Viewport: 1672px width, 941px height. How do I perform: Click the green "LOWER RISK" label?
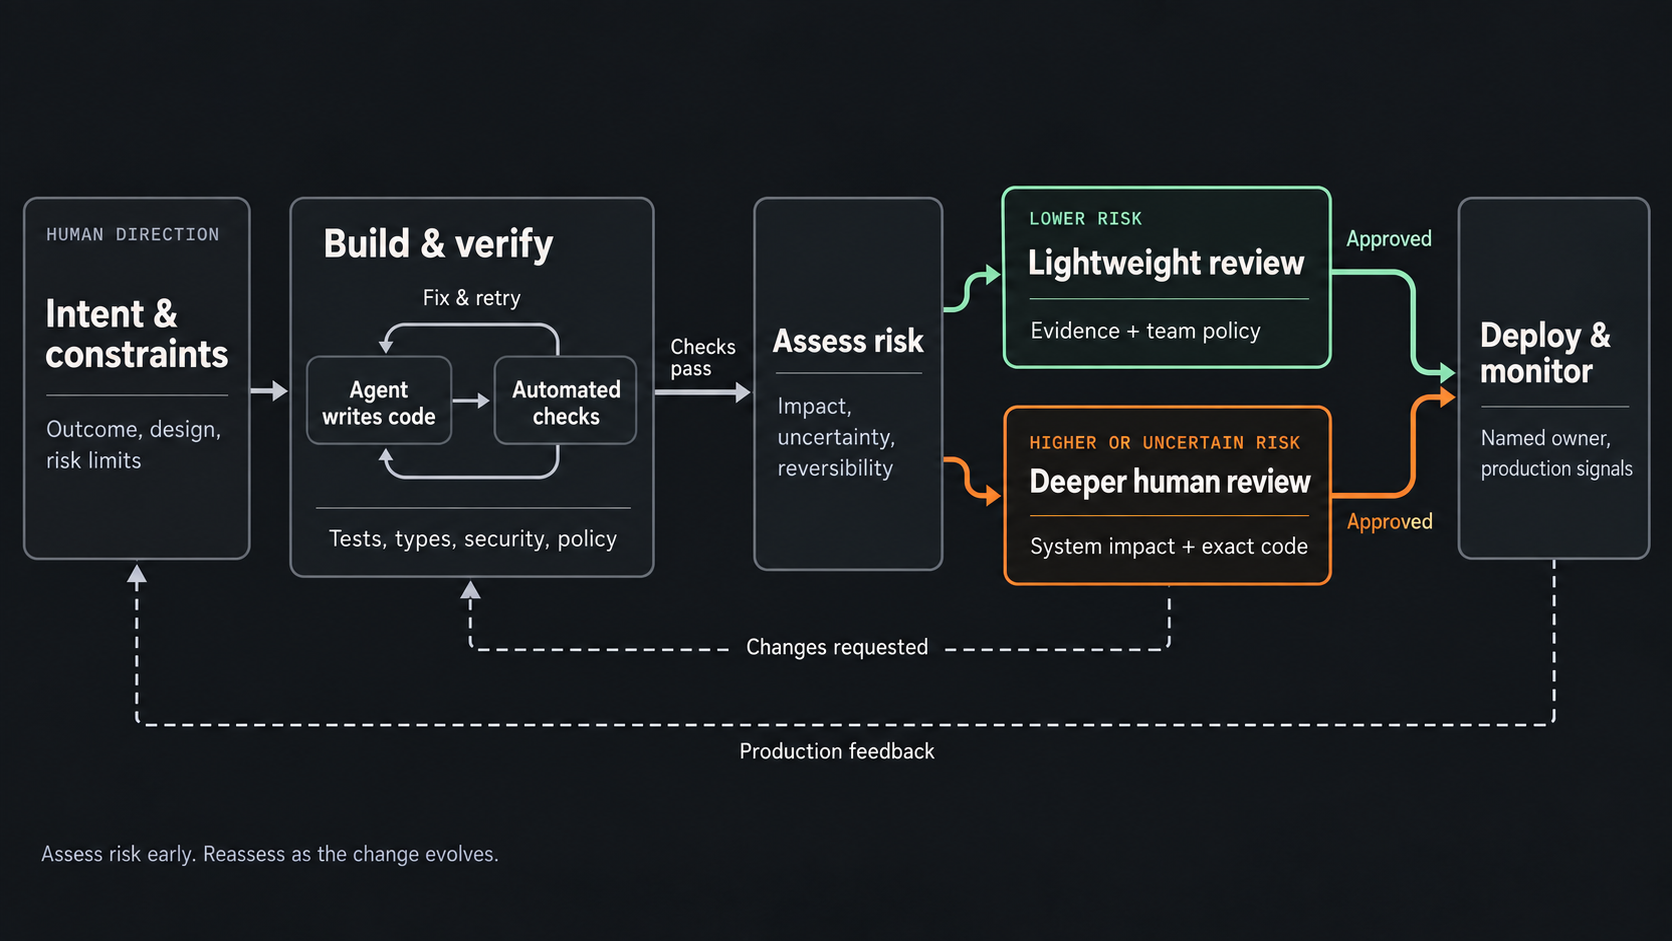click(1085, 219)
